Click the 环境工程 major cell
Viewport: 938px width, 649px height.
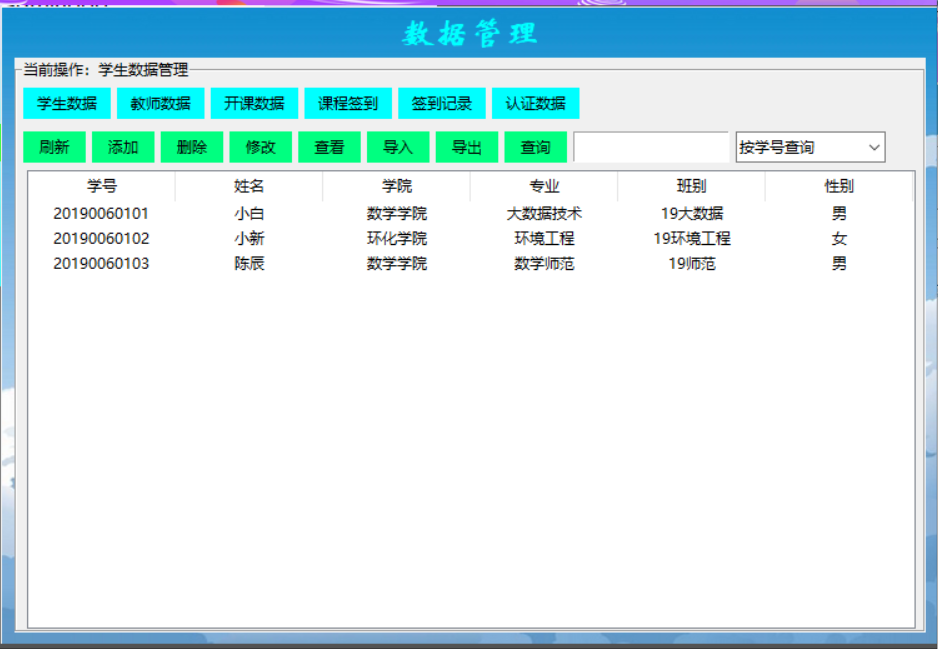point(544,239)
